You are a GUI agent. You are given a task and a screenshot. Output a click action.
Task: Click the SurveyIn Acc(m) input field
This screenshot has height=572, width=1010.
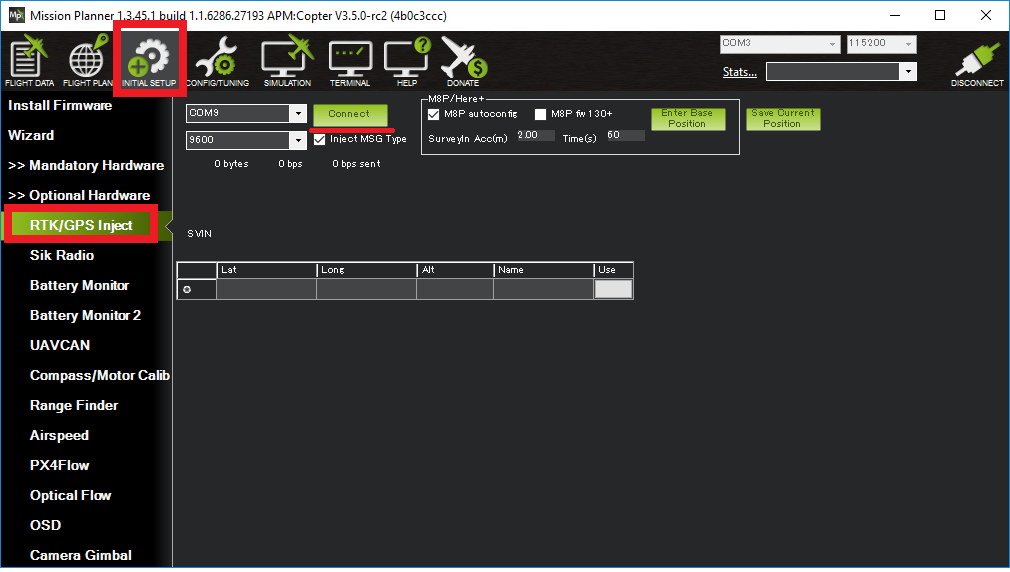click(535, 135)
